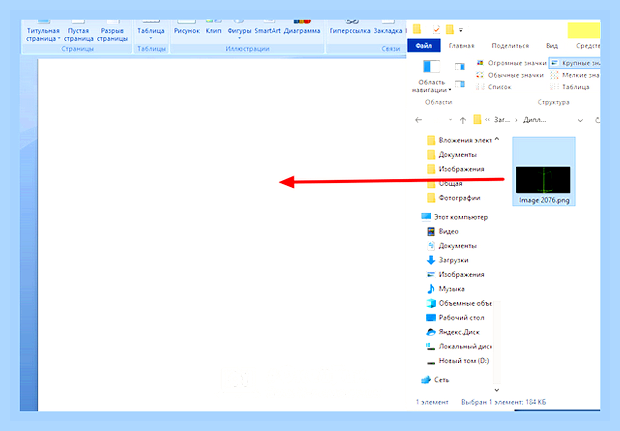Toggle the preview pane icon
The width and height of the screenshot is (620, 431).
click(x=459, y=66)
